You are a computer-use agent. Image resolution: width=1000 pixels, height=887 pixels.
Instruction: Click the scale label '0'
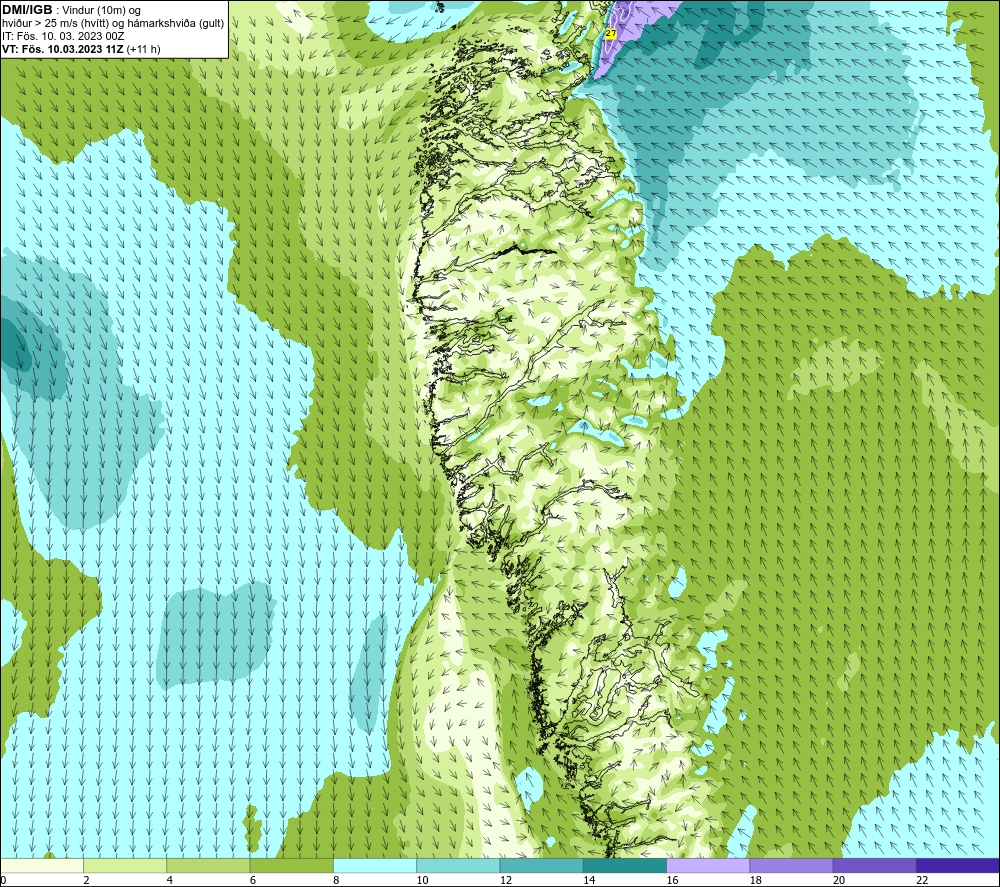pos(3,880)
